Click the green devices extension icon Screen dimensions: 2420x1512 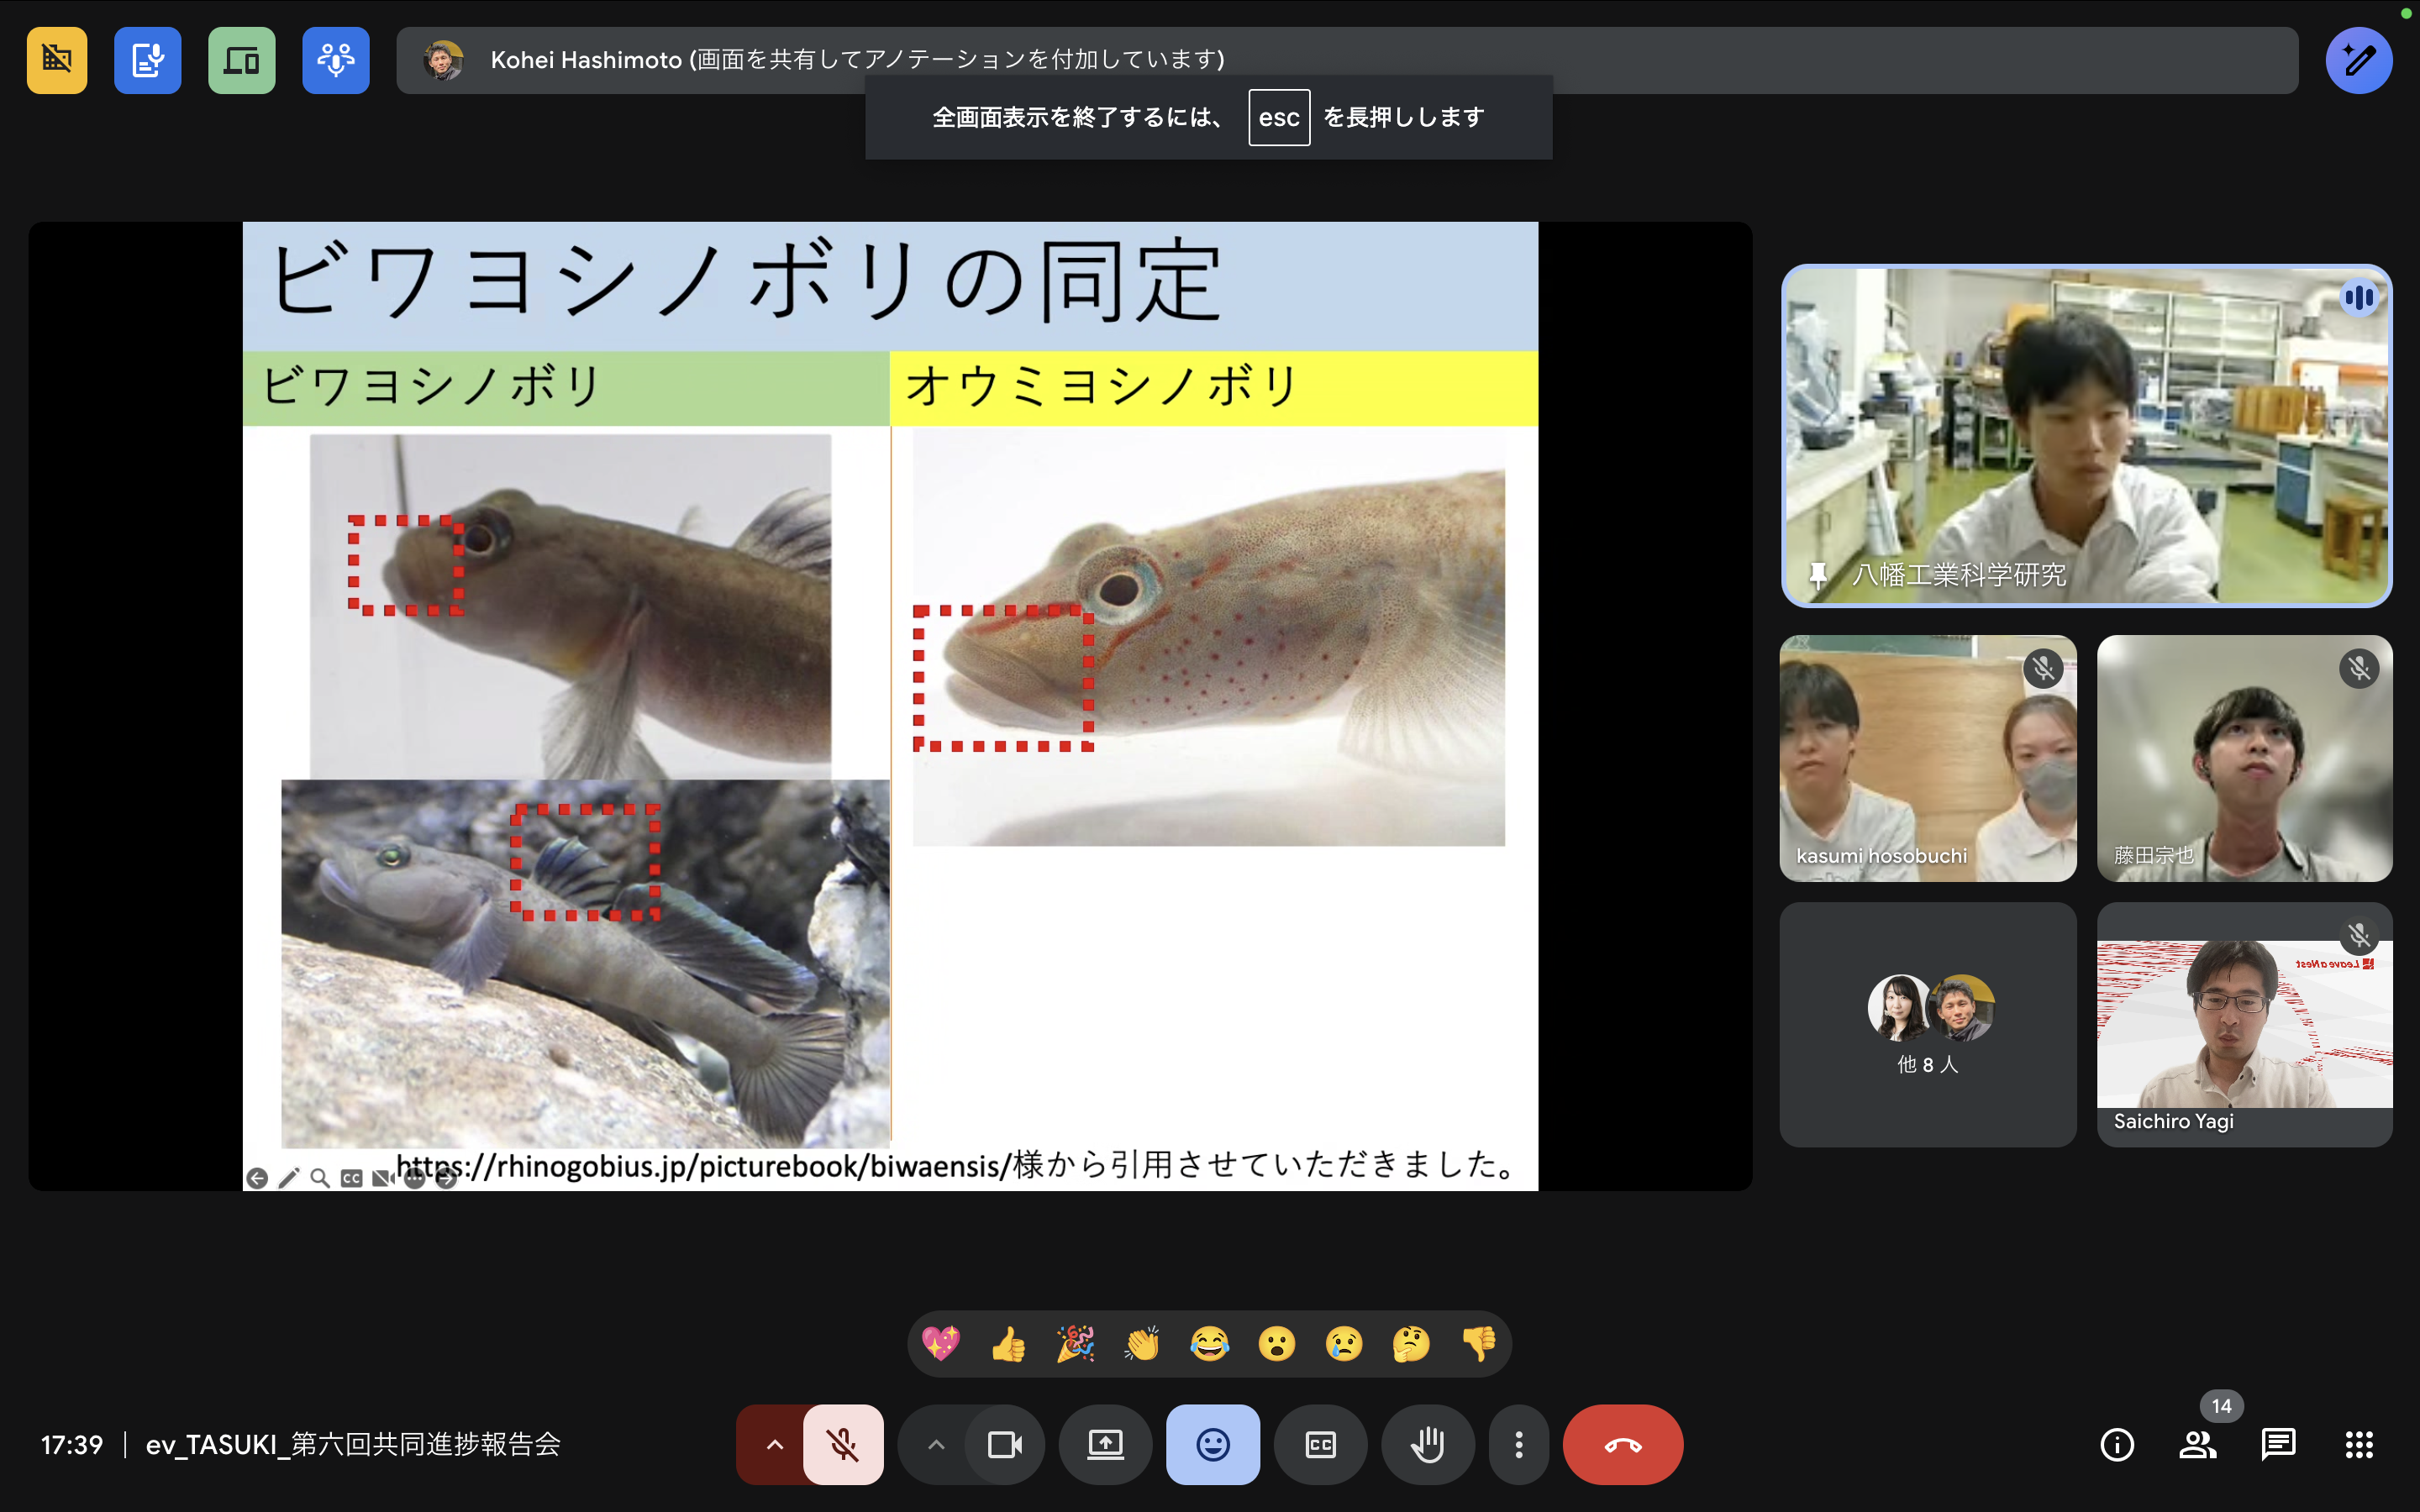click(x=241, y=61)
